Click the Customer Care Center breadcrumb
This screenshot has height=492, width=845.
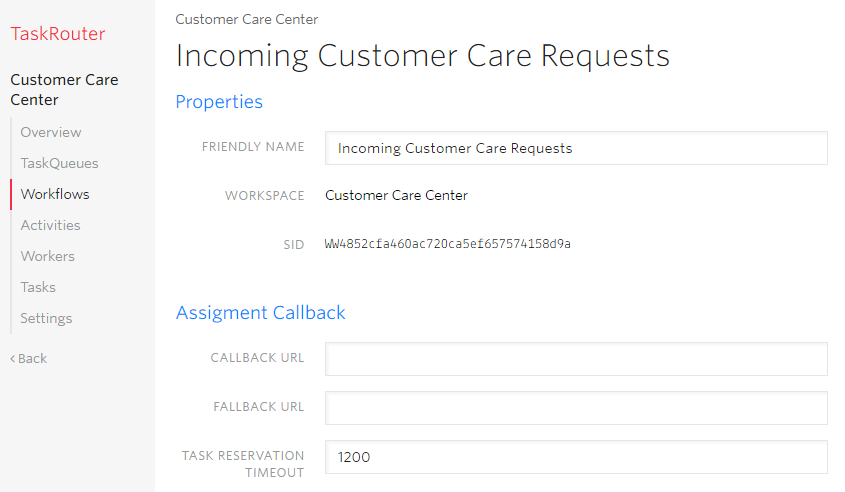246,19
